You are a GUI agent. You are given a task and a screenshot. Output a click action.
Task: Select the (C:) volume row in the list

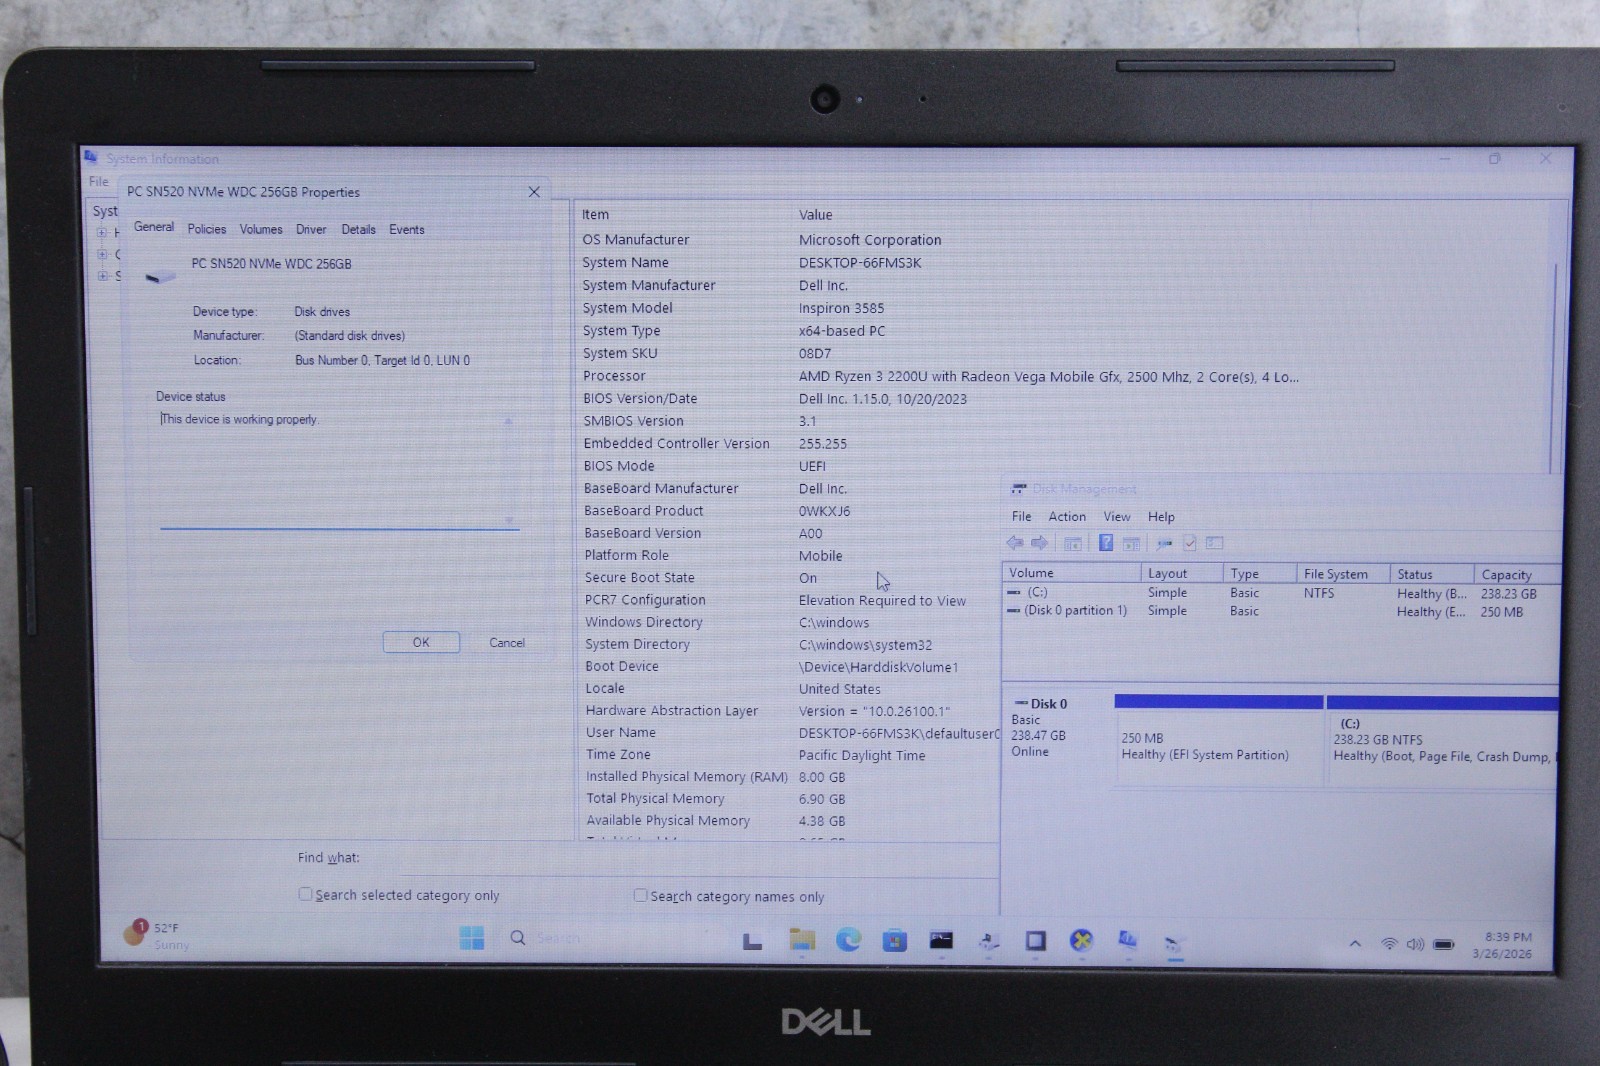point(1280,593)
